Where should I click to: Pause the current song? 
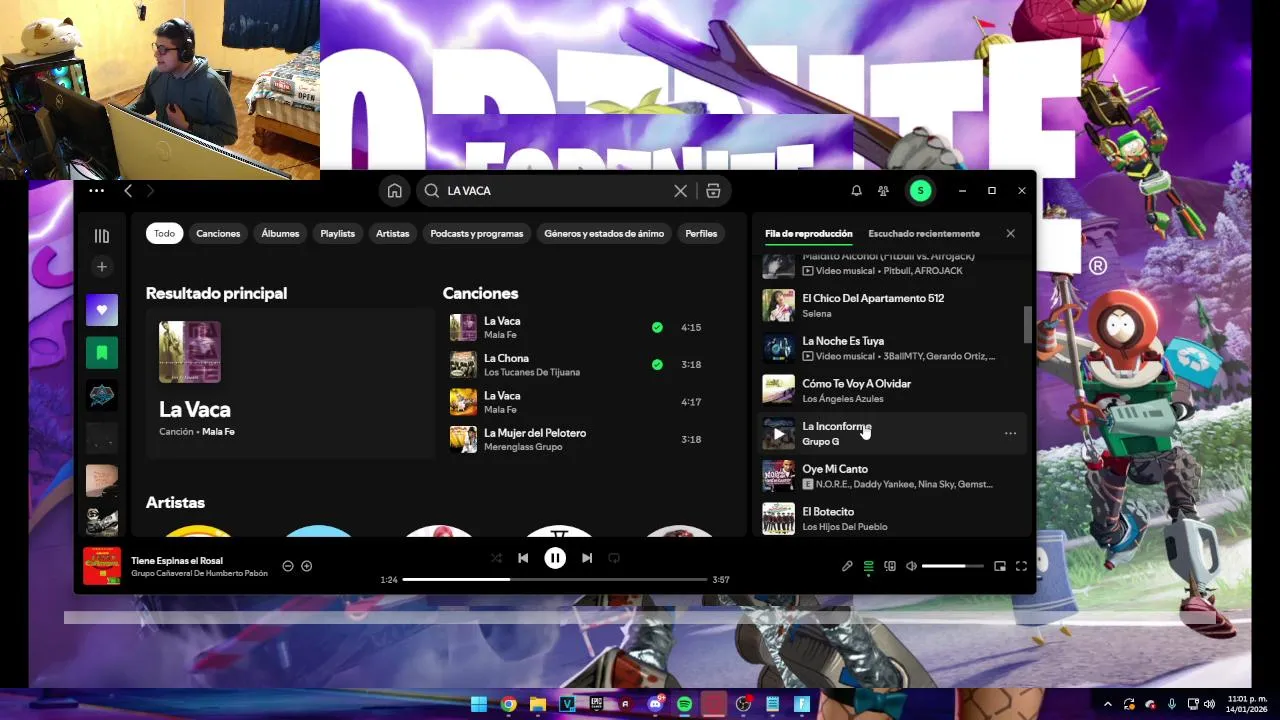555,558
